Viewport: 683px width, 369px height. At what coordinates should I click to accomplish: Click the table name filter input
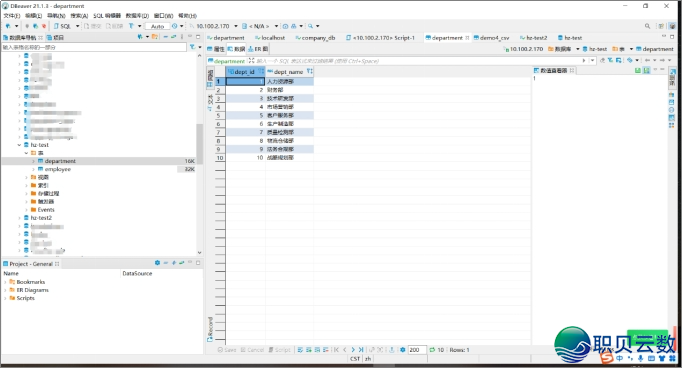(x=94, y=47)
